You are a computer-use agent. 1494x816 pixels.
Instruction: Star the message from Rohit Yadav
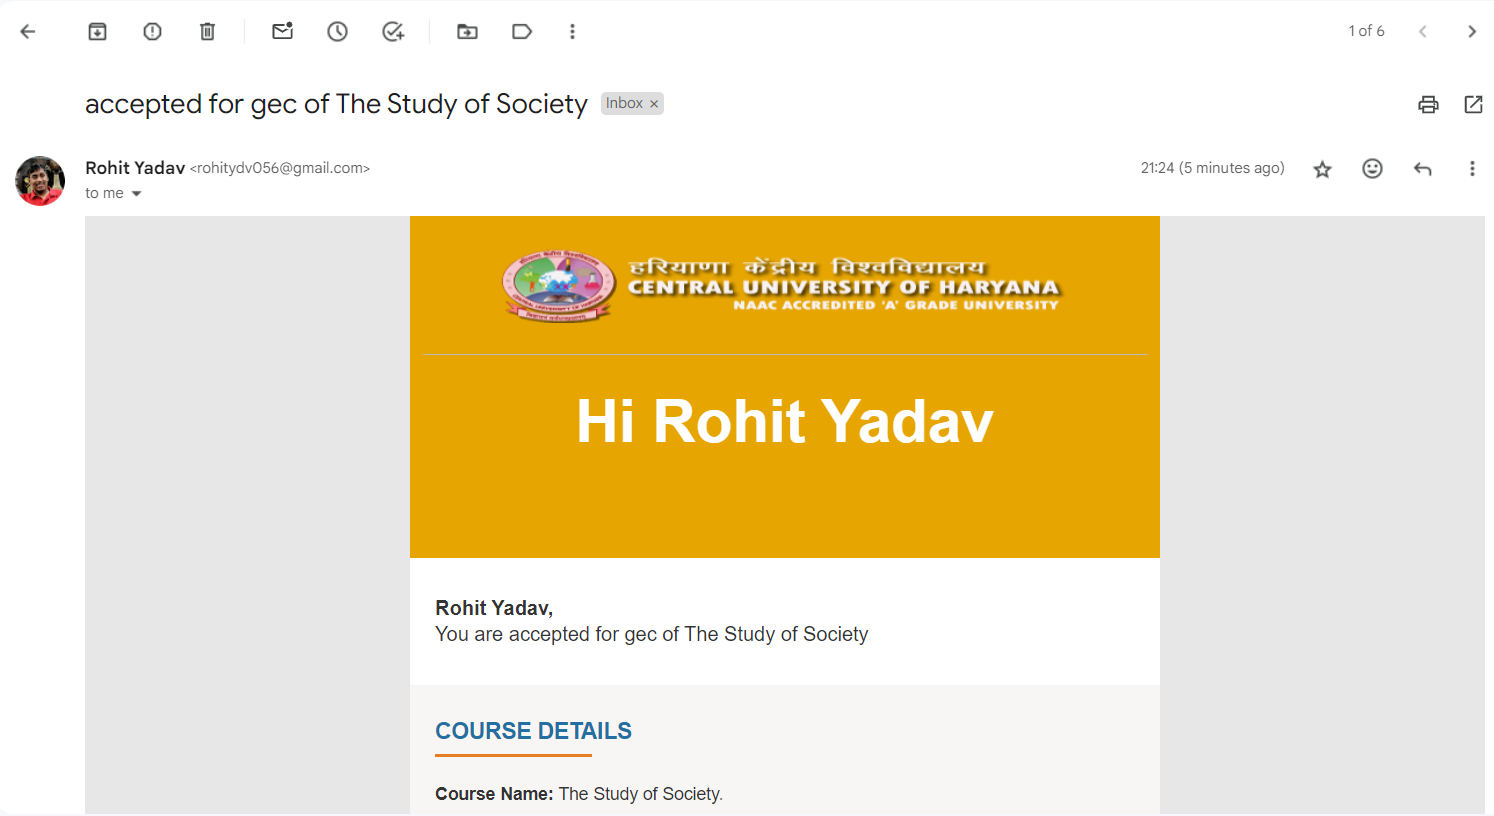(1322, 169)
